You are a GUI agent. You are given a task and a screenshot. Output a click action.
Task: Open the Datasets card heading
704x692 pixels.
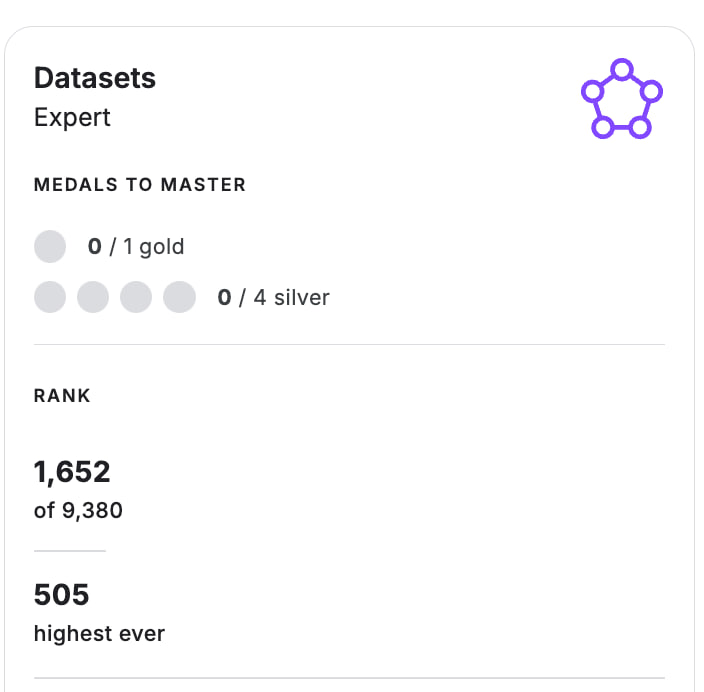coord(95,78)
